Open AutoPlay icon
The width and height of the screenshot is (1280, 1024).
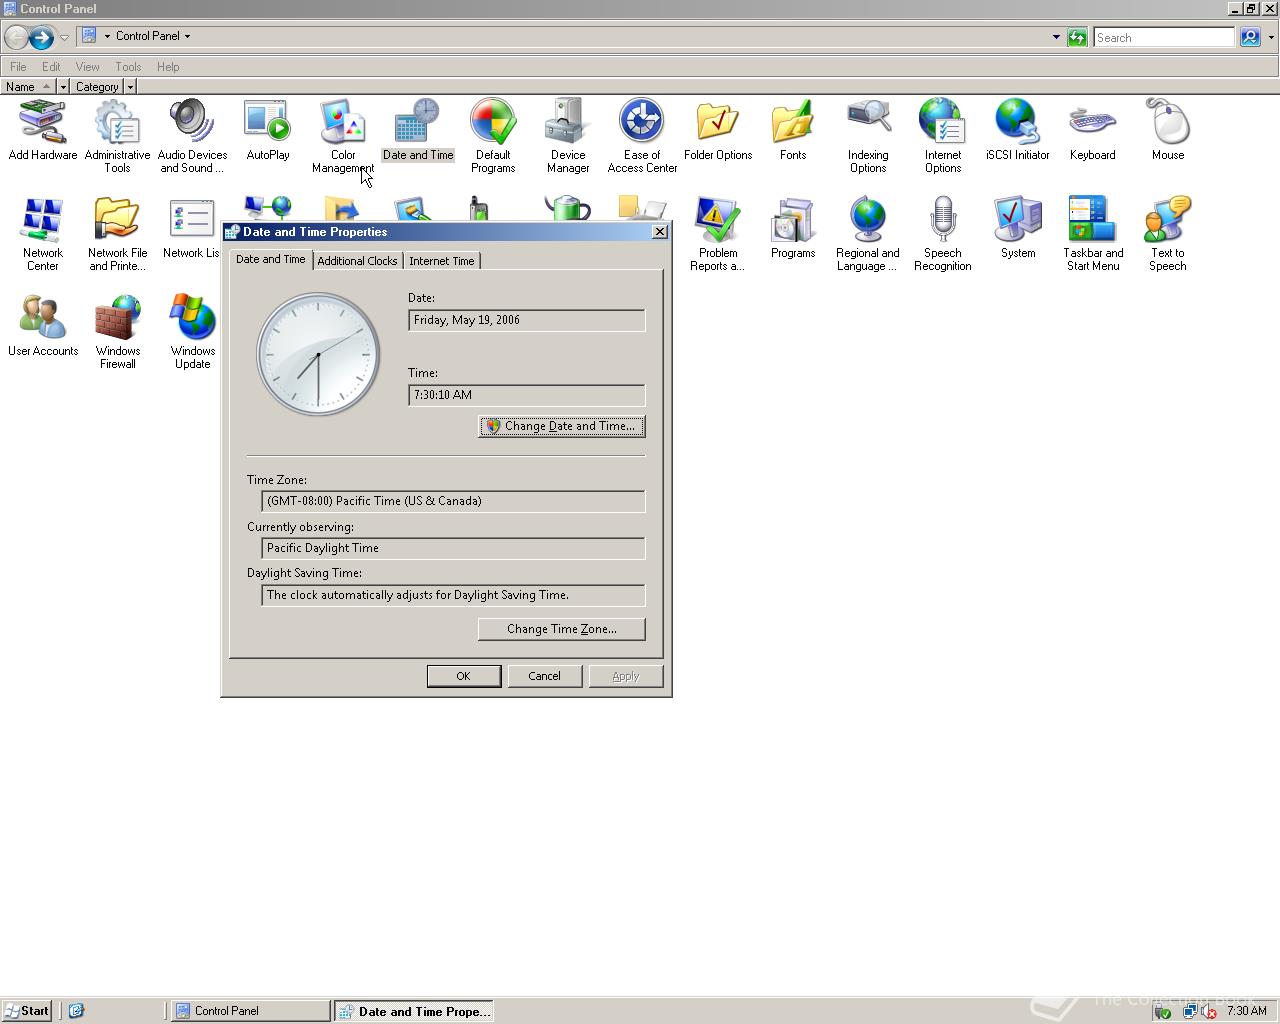coord(268,131)
